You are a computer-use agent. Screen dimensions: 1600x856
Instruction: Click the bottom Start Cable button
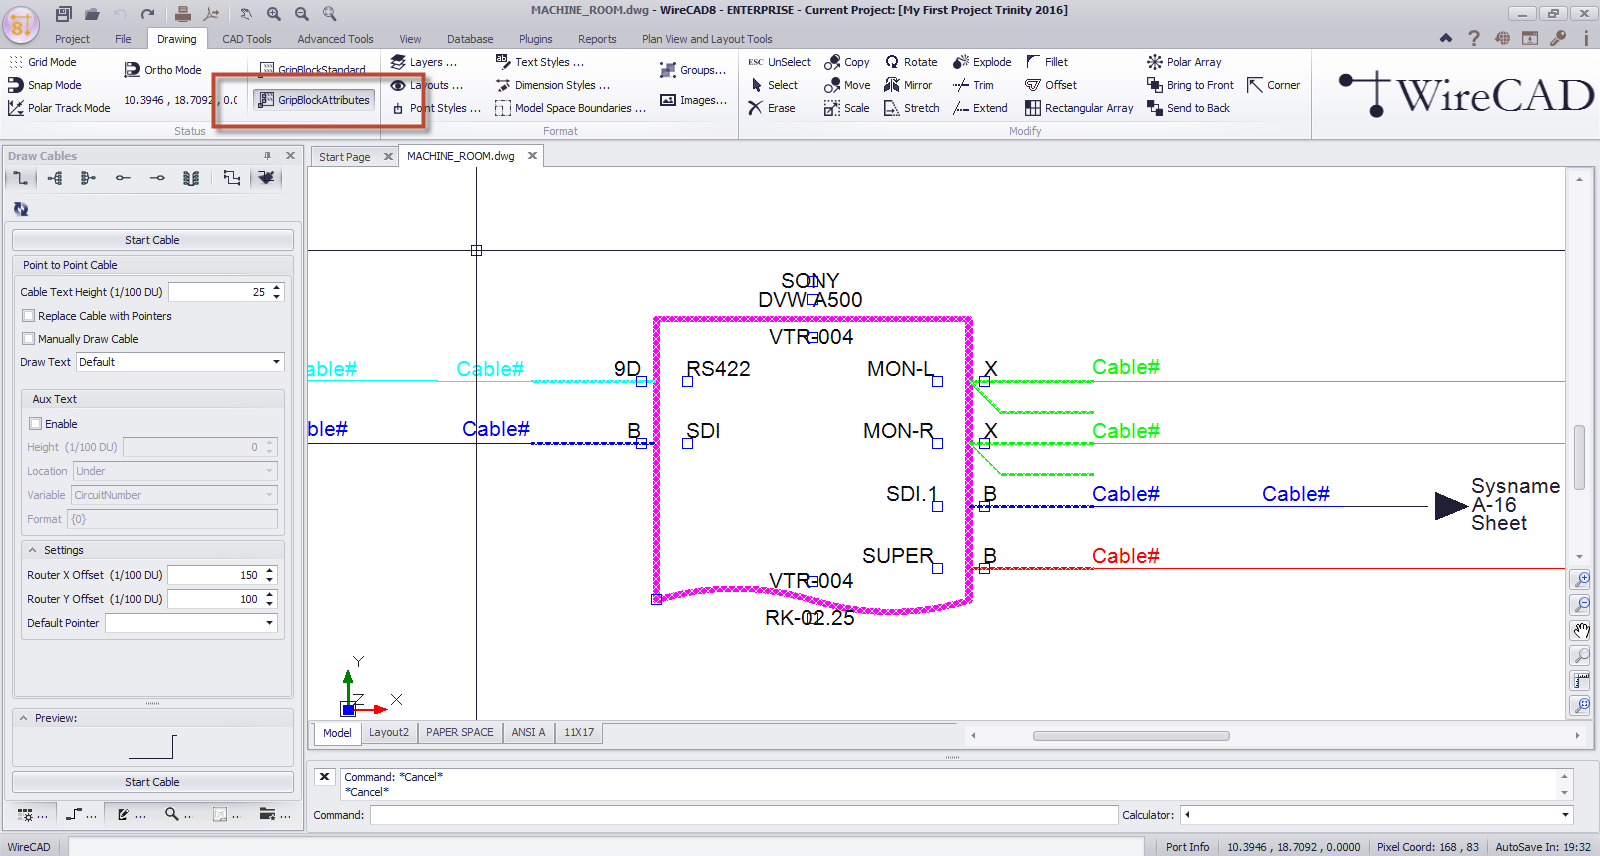pos(152,782)
